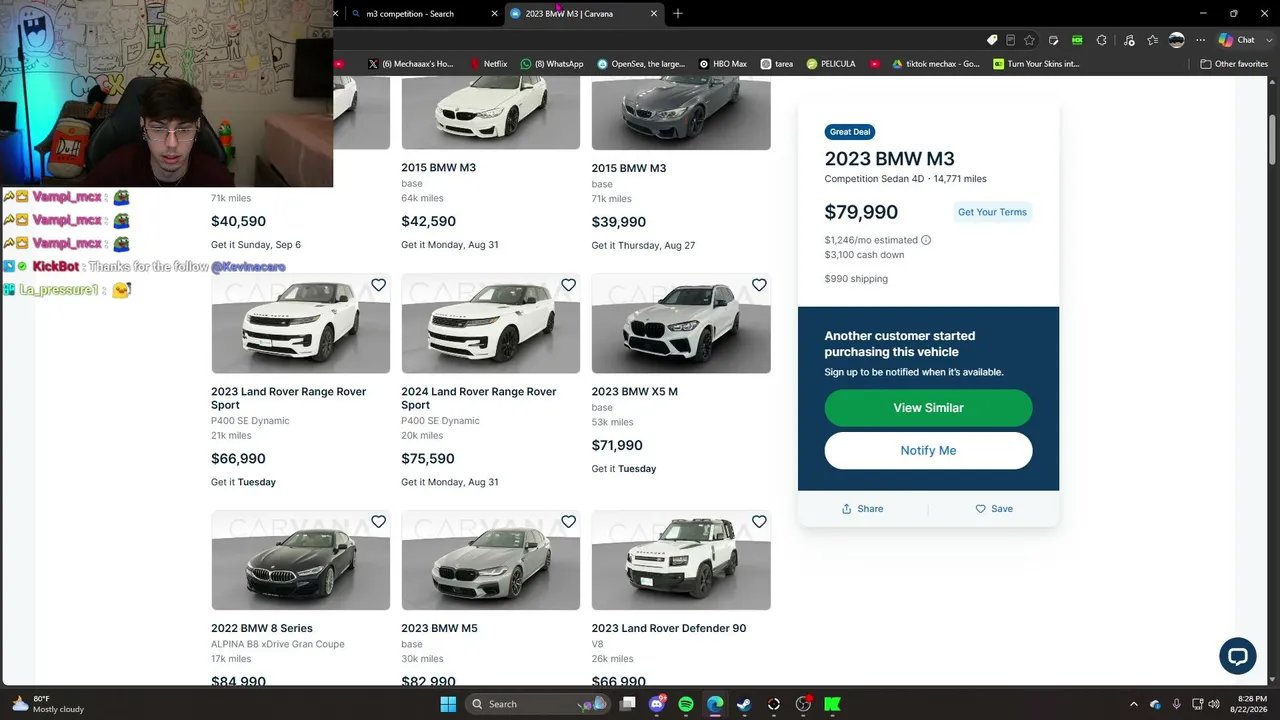Share the 2023 BMW M3 listing

click(862, 509)
